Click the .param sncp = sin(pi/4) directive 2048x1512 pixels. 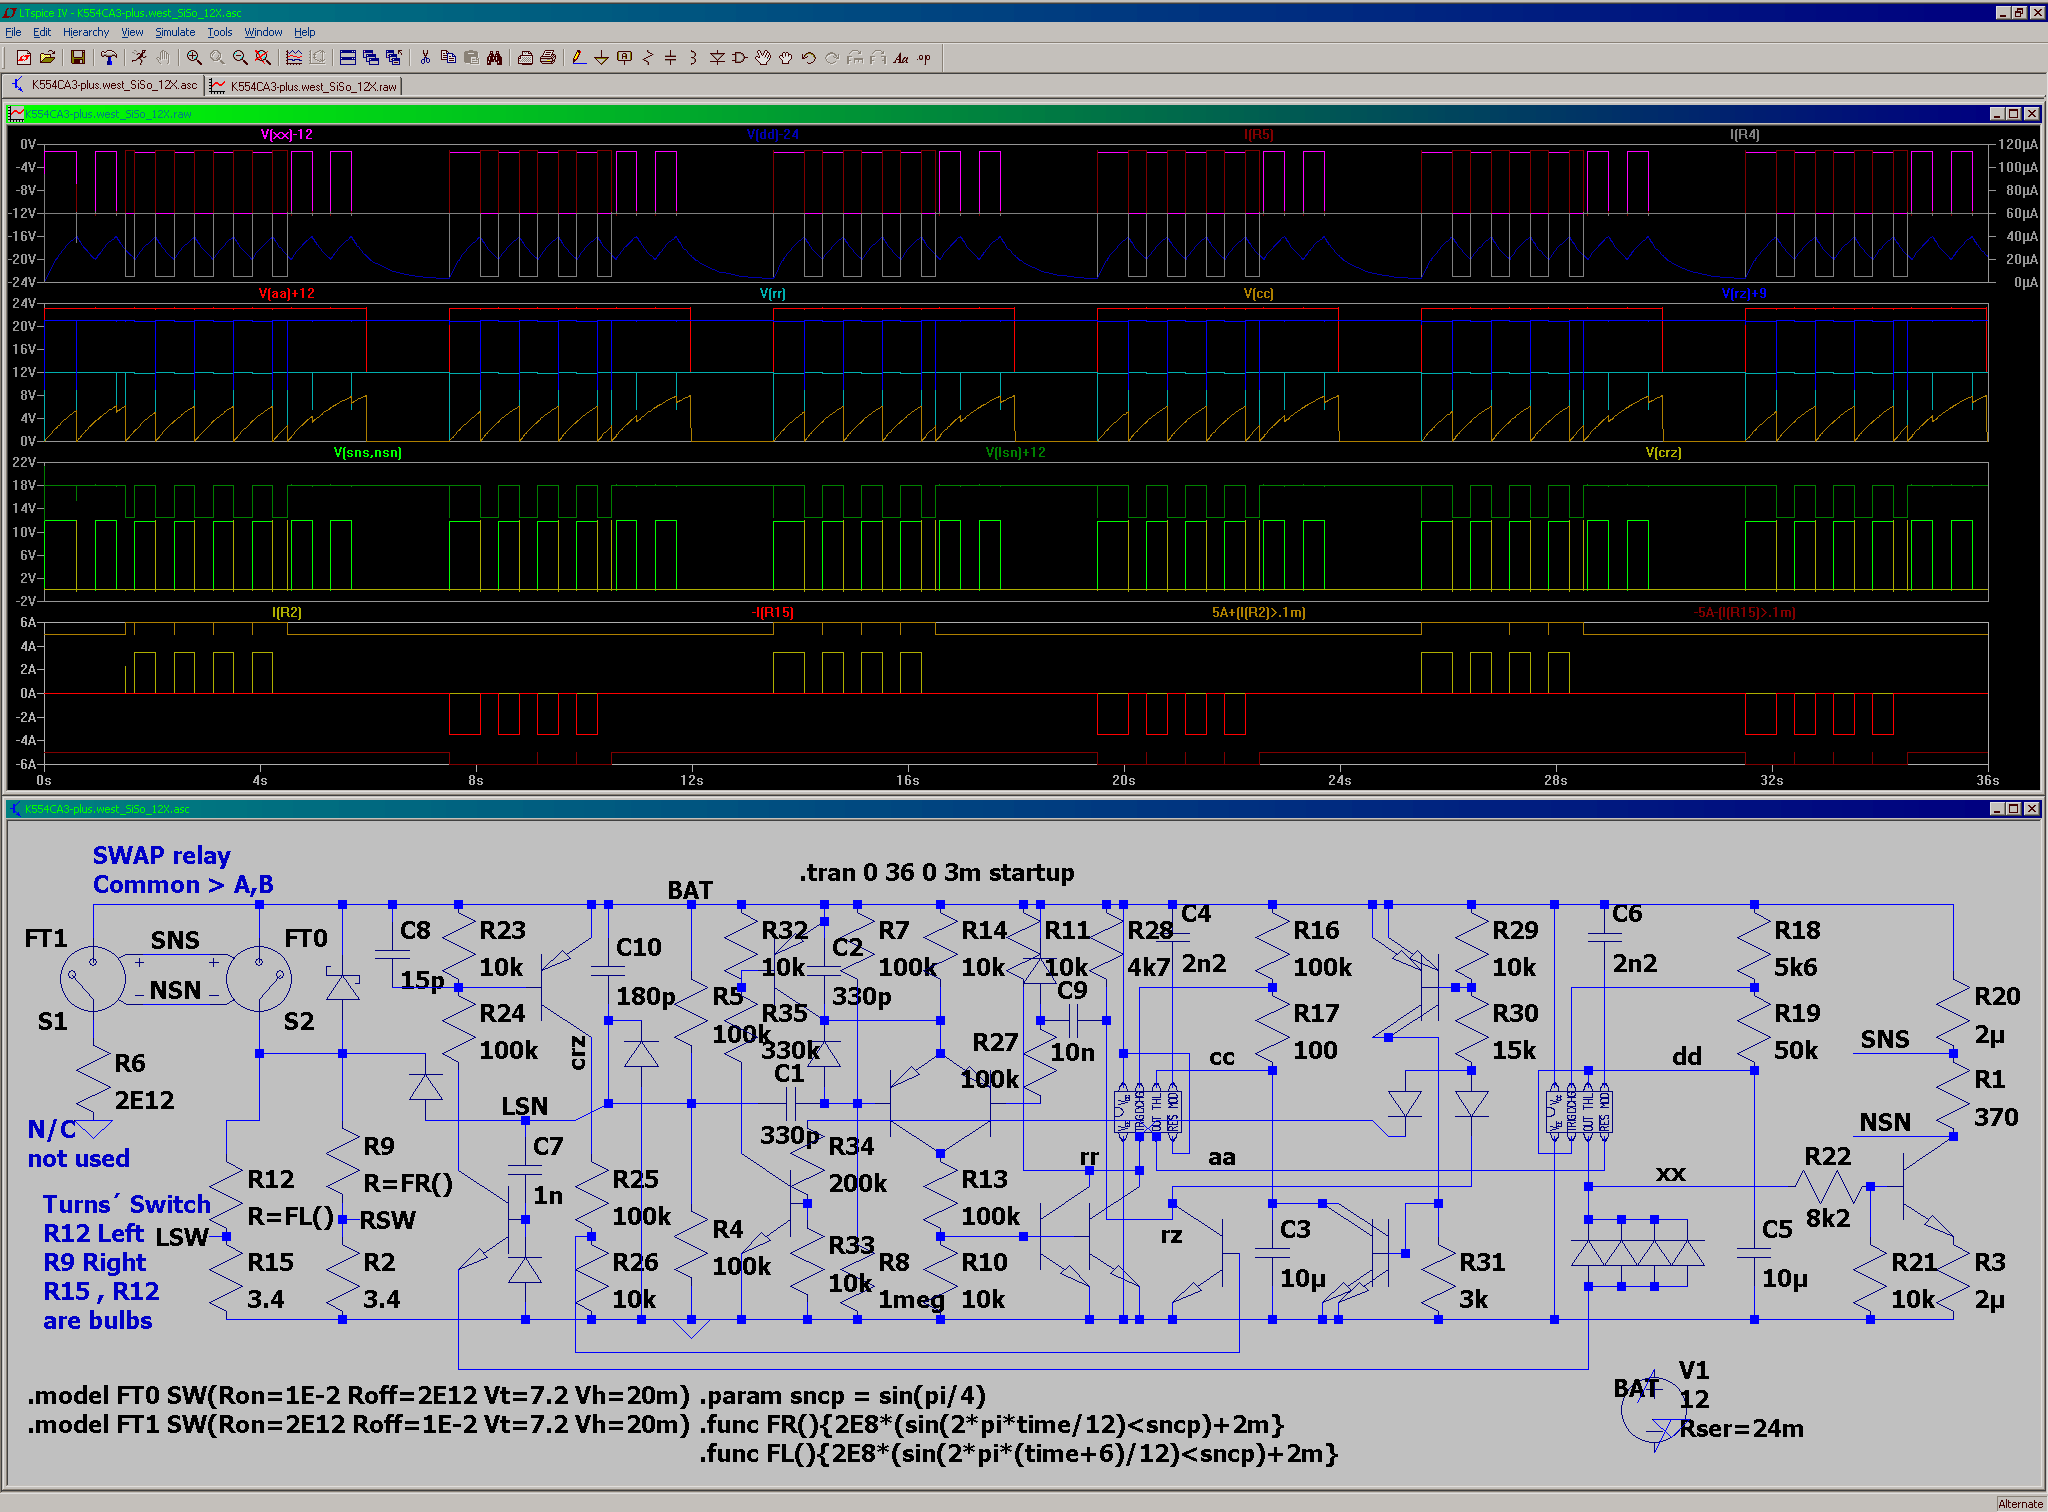pos(842,1396)
